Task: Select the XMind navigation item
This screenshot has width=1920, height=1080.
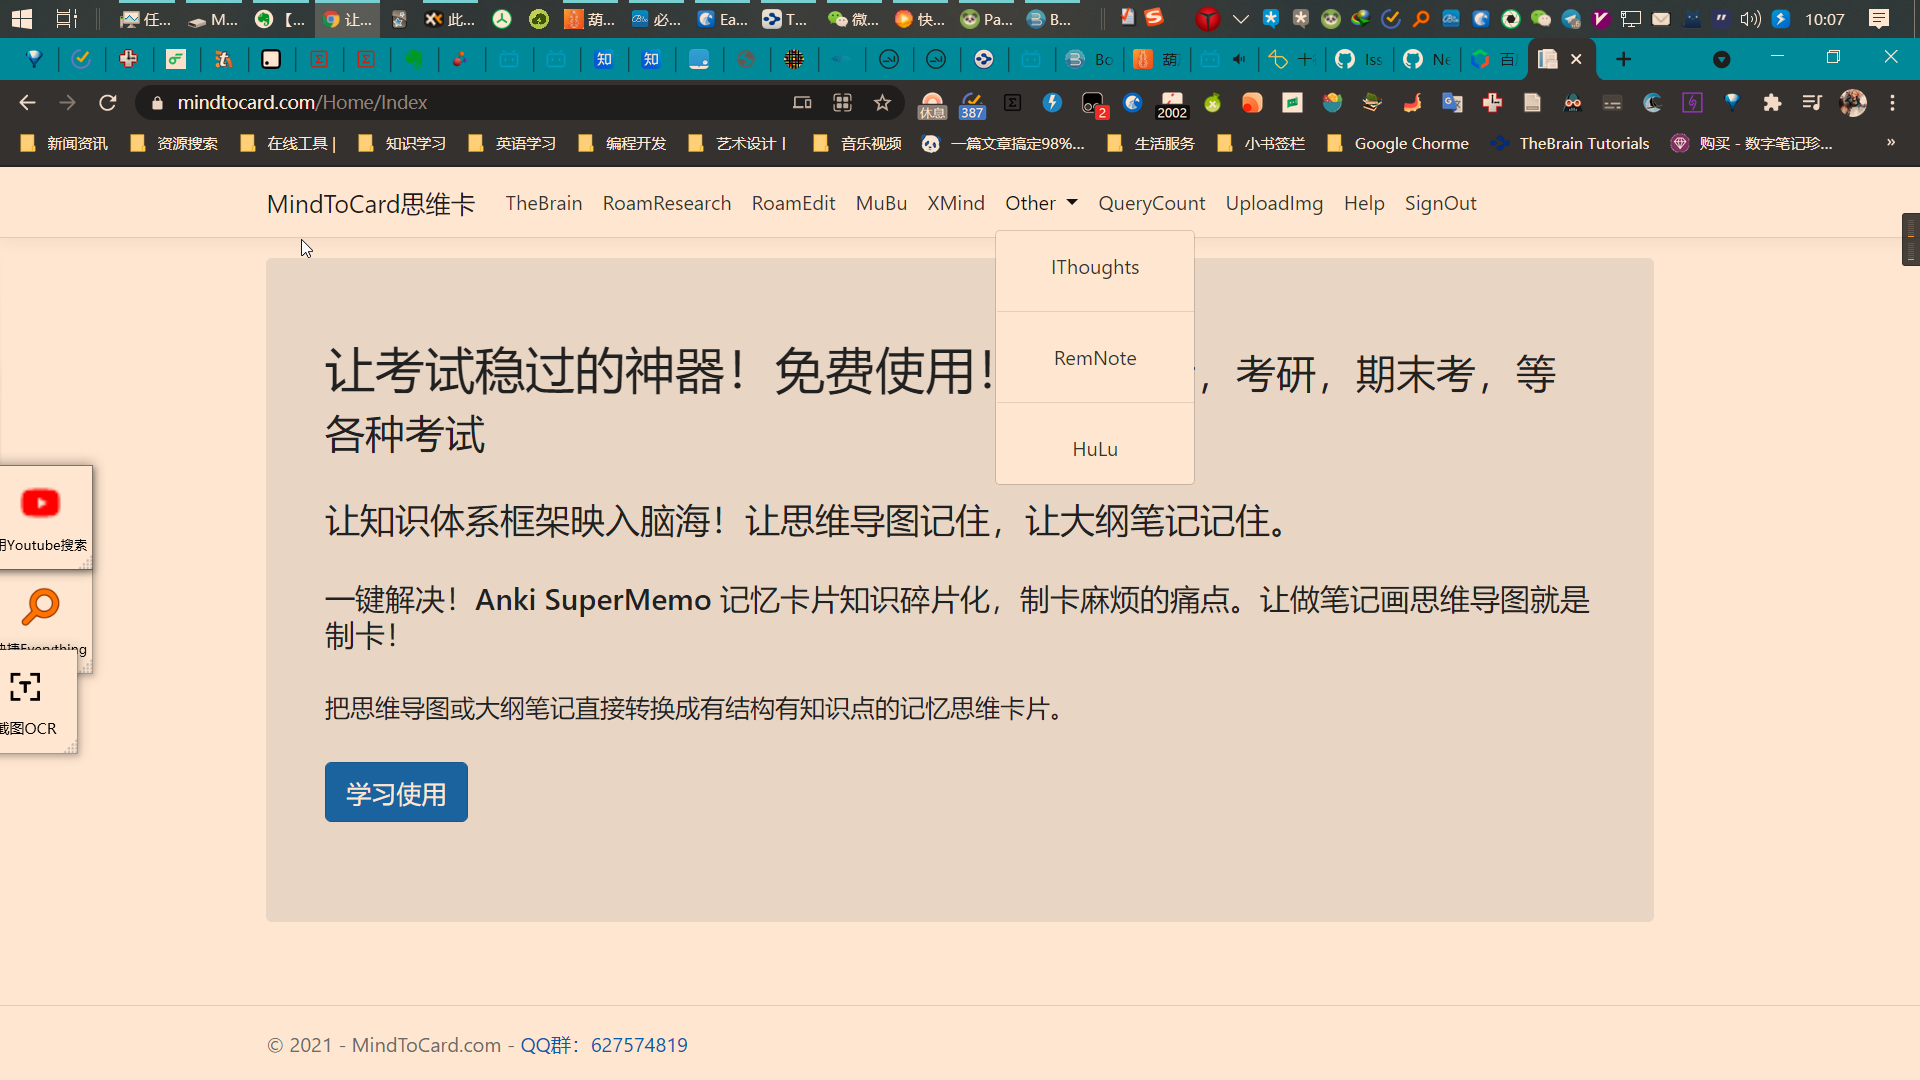Action: 955,203
